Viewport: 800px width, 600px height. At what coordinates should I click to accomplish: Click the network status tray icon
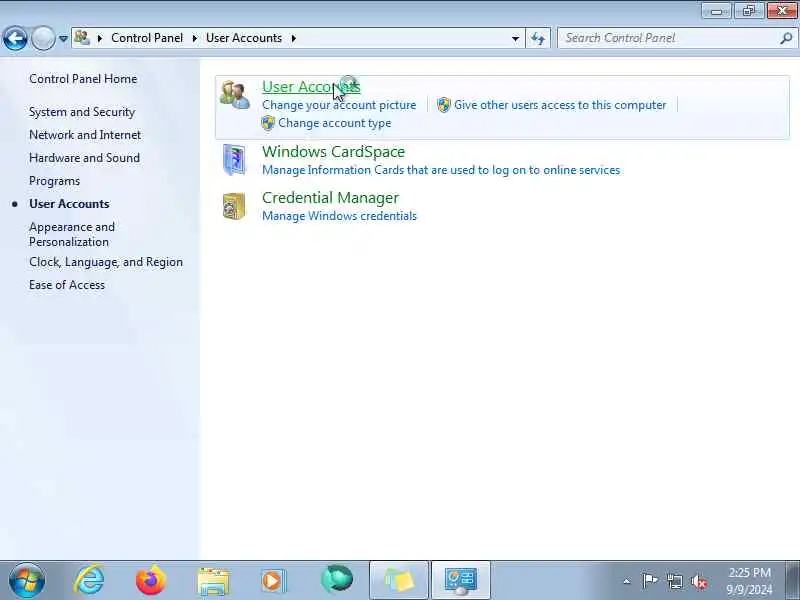click(x=675, y=581)
